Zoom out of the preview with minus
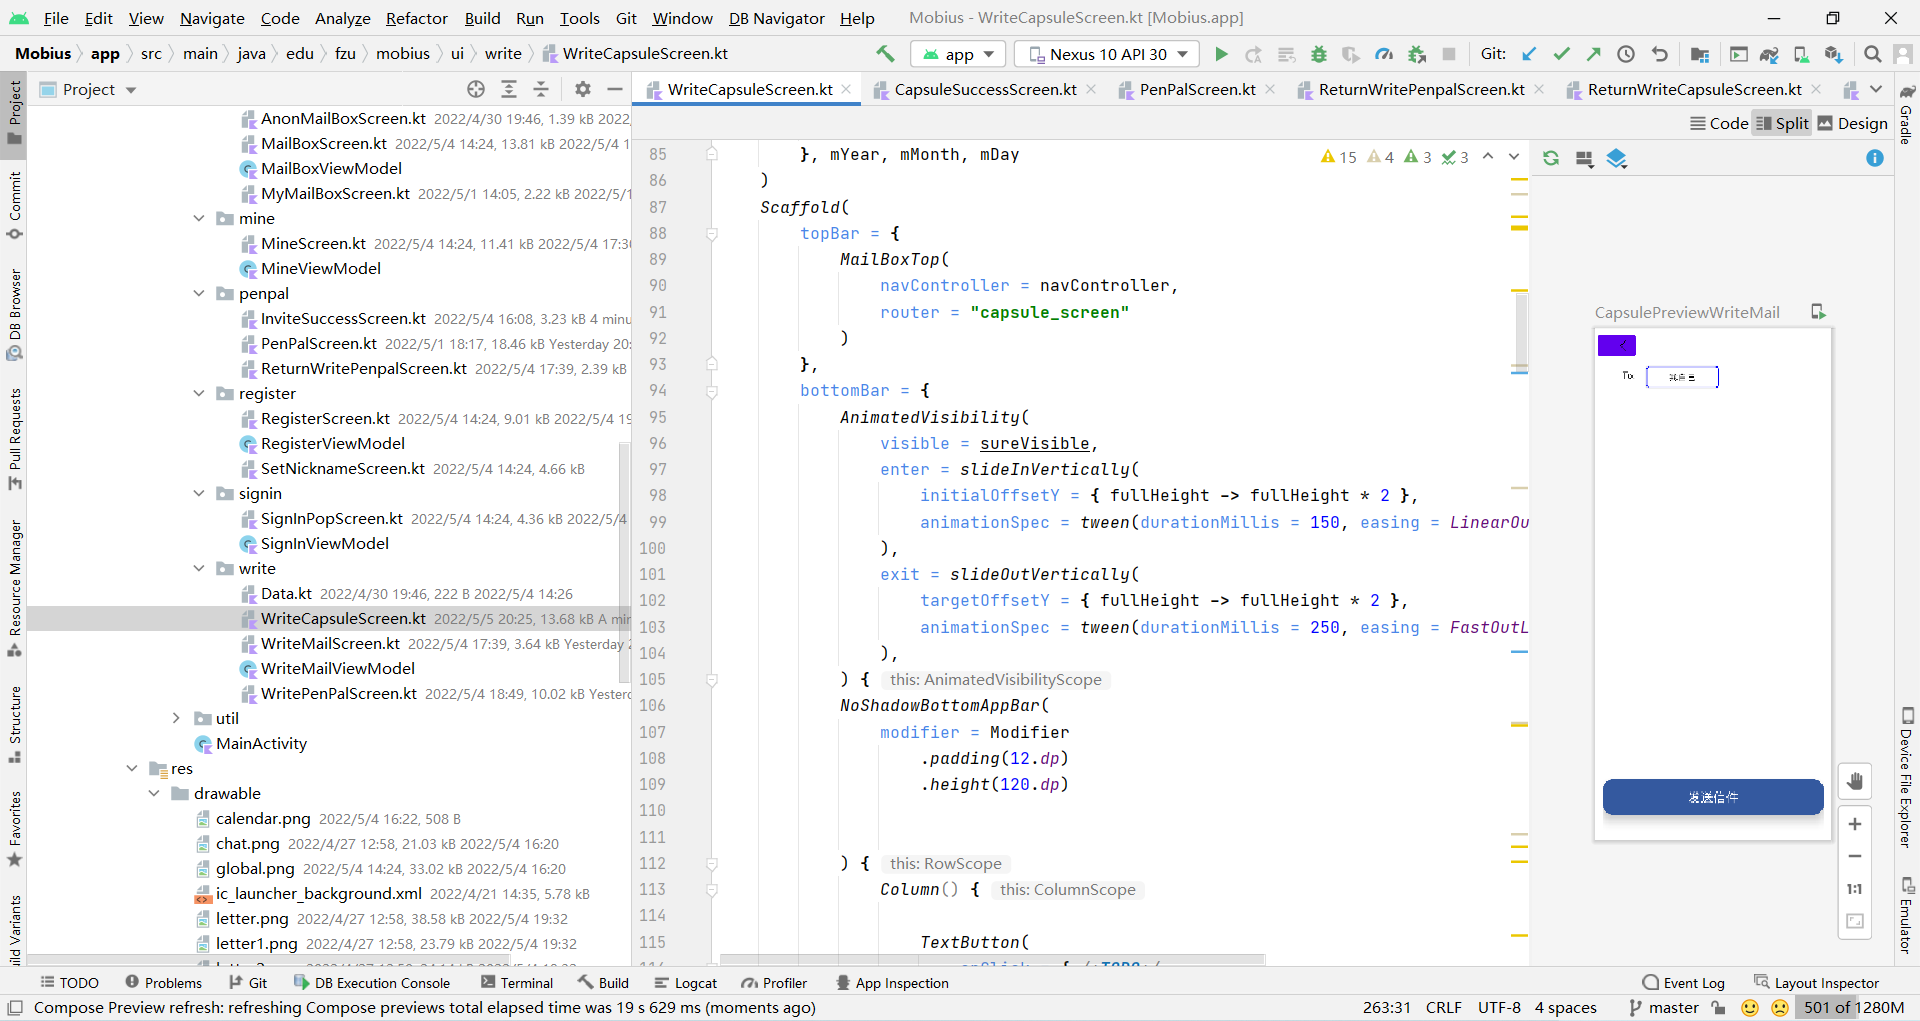Screen dimensions: 1920x1021 [1855, 856]
